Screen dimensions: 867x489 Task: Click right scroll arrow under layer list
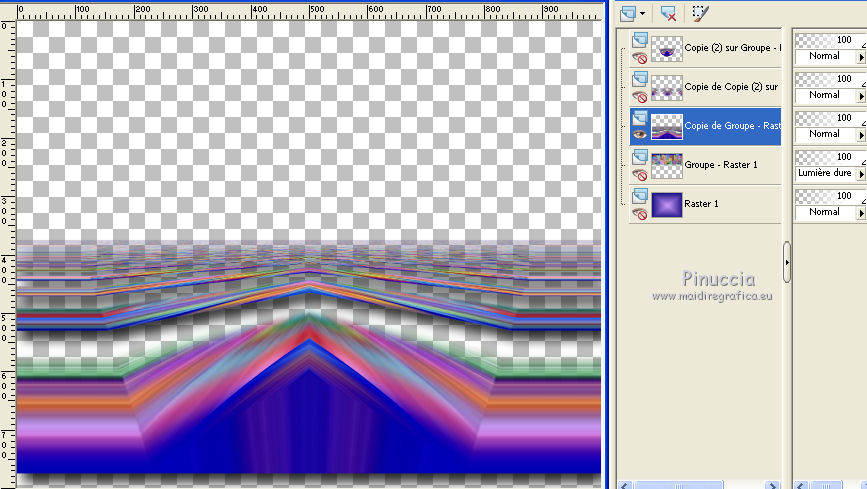click(772, 485)
